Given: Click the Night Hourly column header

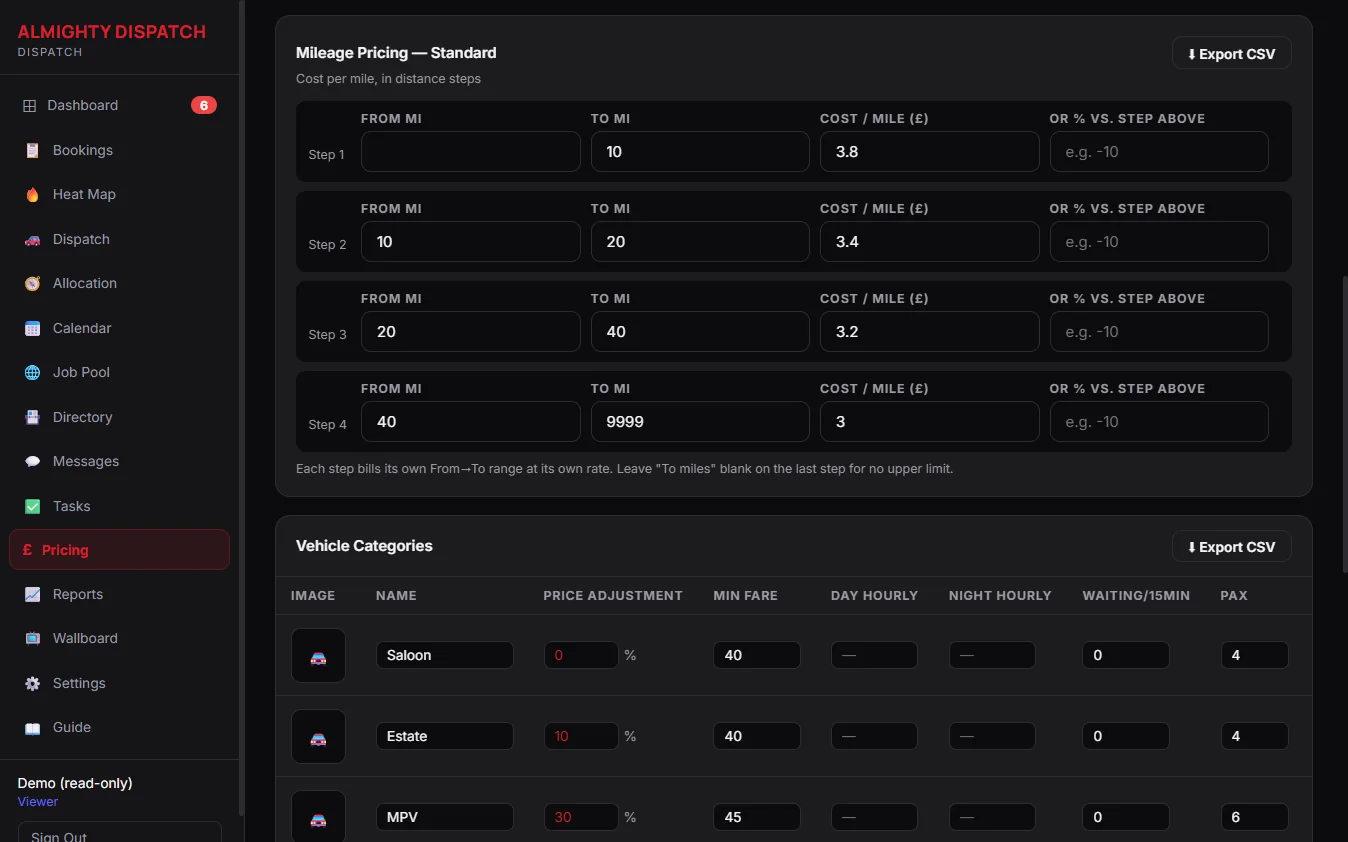Looking at the screenshot, I should [1000, 595].
